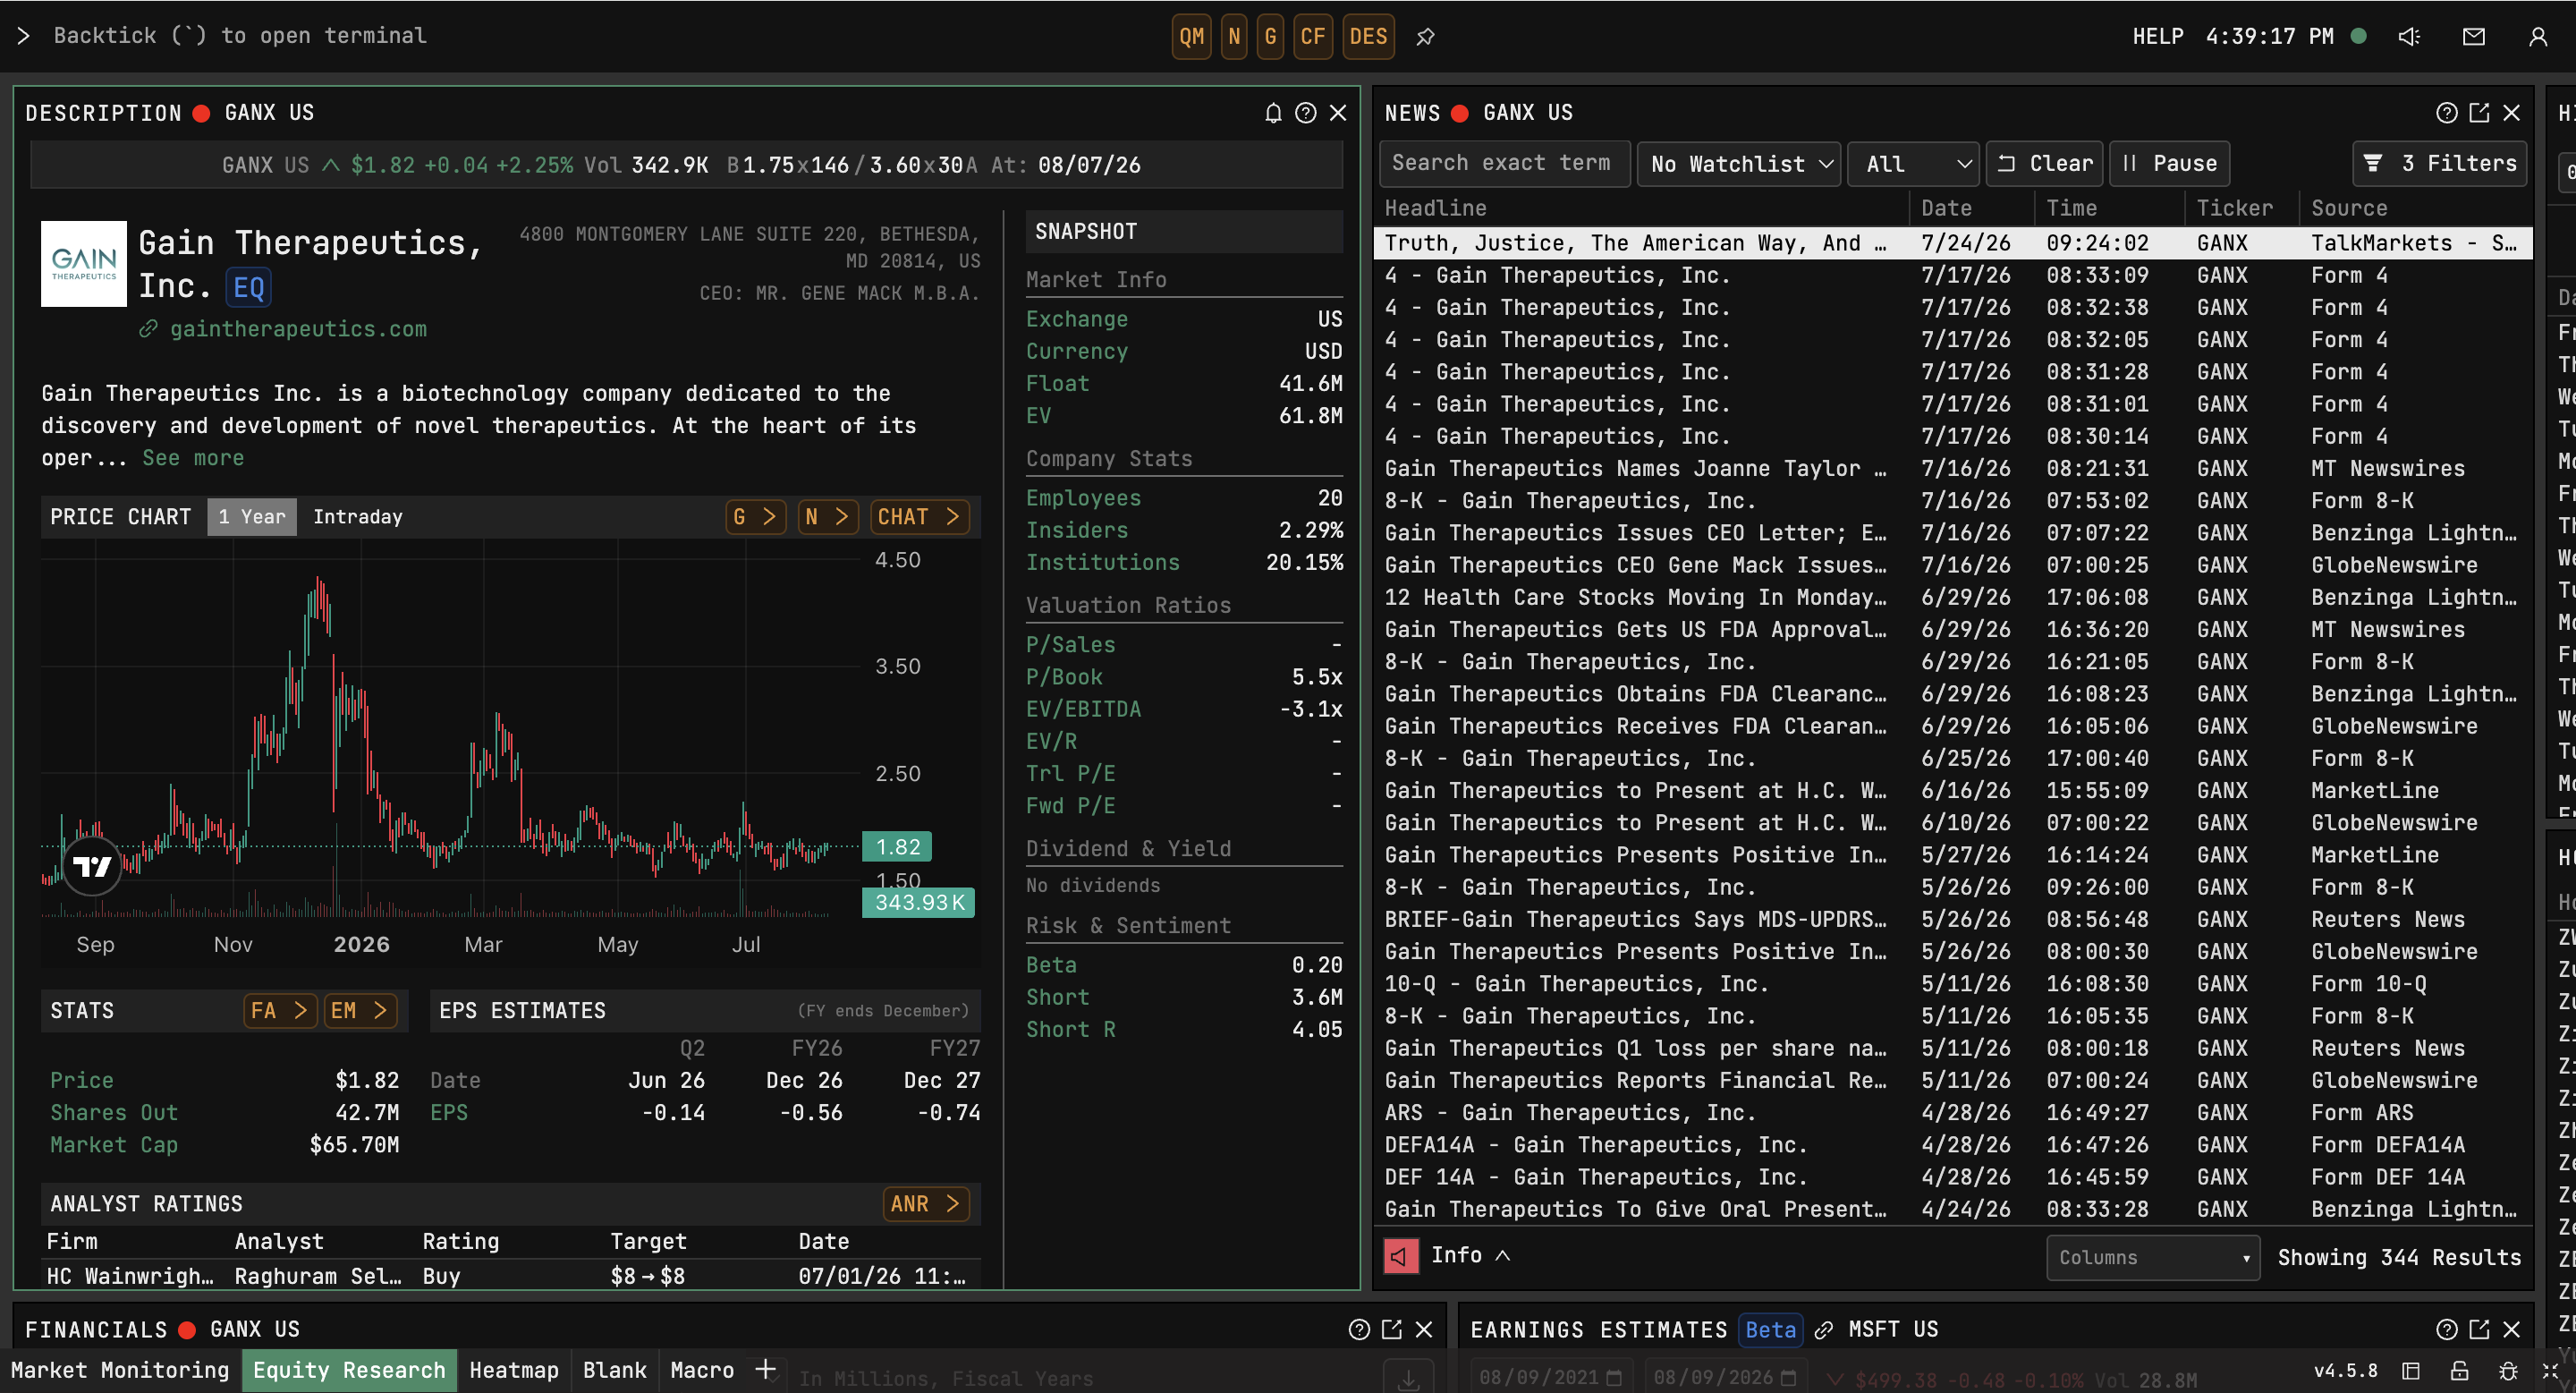
Task: Switch price chart to Intraday
Action: [357, 517]
